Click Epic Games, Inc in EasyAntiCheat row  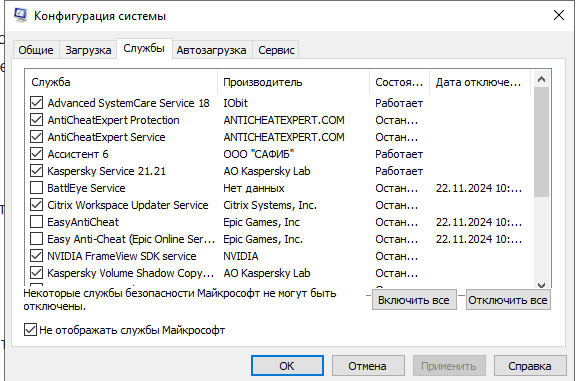coord(262,222)
